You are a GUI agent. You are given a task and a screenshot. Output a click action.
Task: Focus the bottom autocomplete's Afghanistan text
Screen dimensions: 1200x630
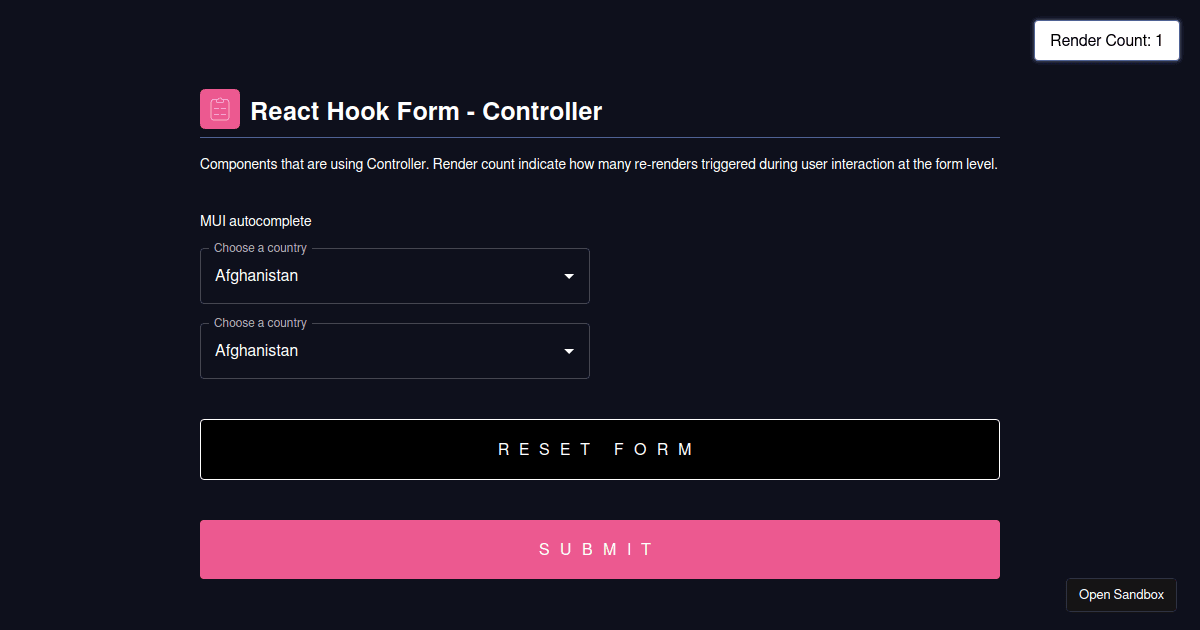(x=256, y=351)
